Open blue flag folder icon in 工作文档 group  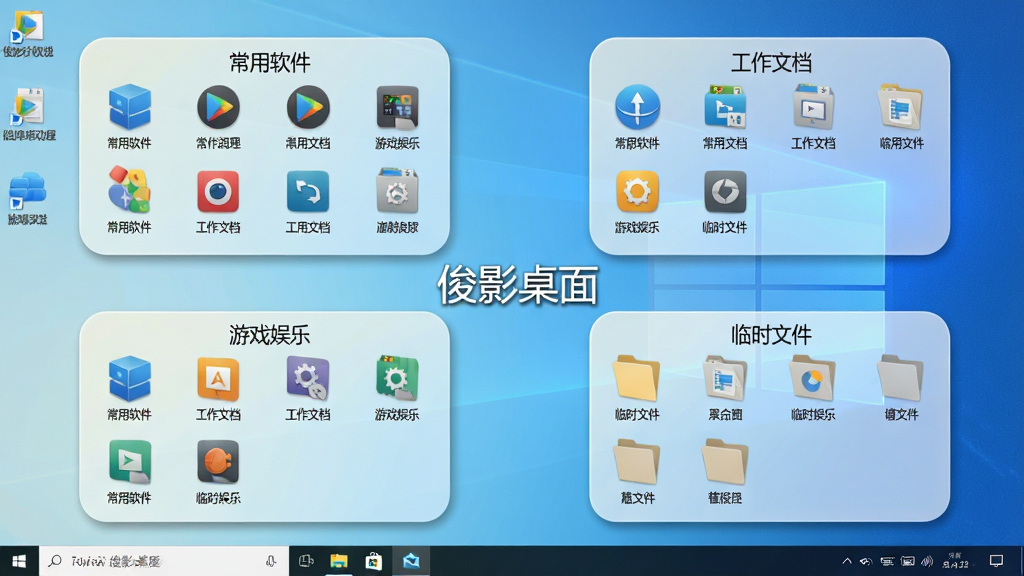coord(725,106)
